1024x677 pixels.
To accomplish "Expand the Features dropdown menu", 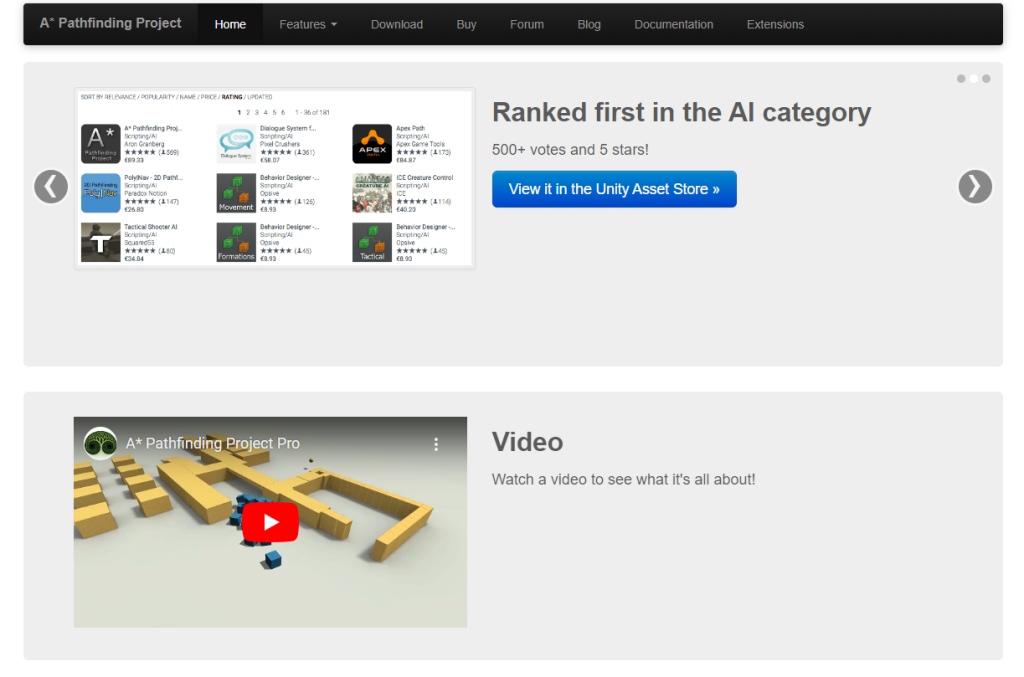I will point(308,24).
